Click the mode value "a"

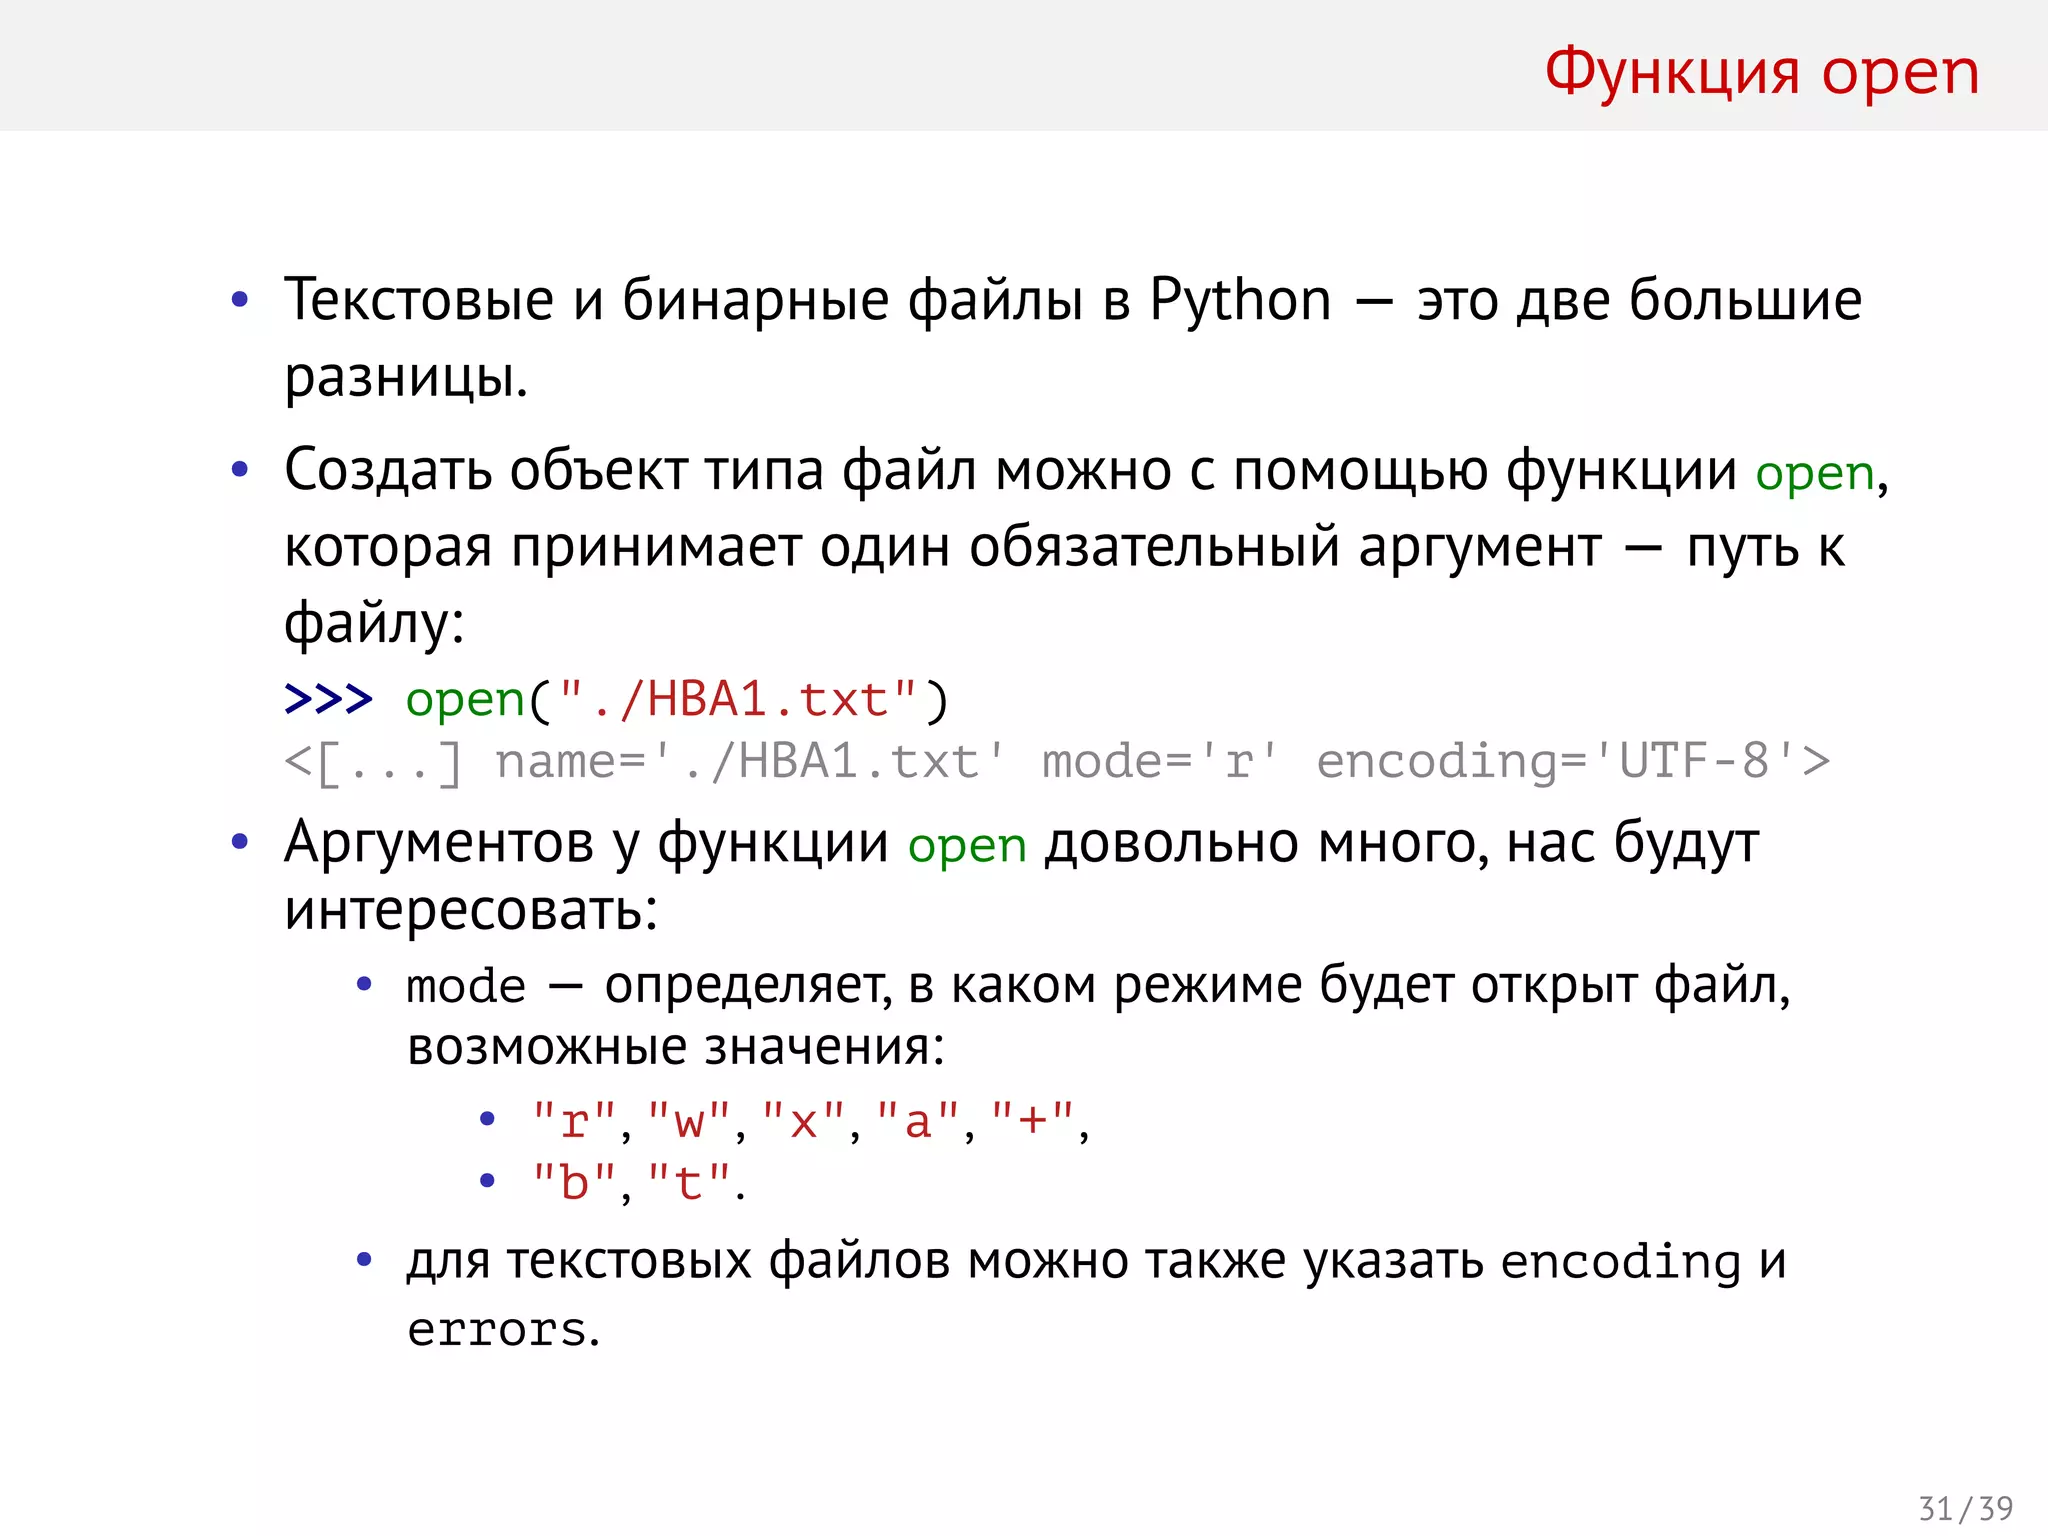click(918, 1121)
